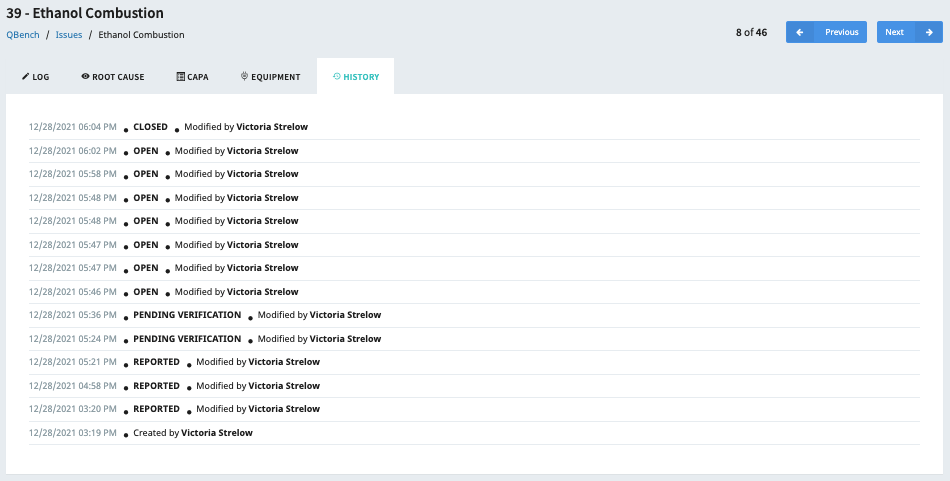Click the plug icon on Equipment tab
Viewport: 950px width, 481px height.
coord(244,76)
